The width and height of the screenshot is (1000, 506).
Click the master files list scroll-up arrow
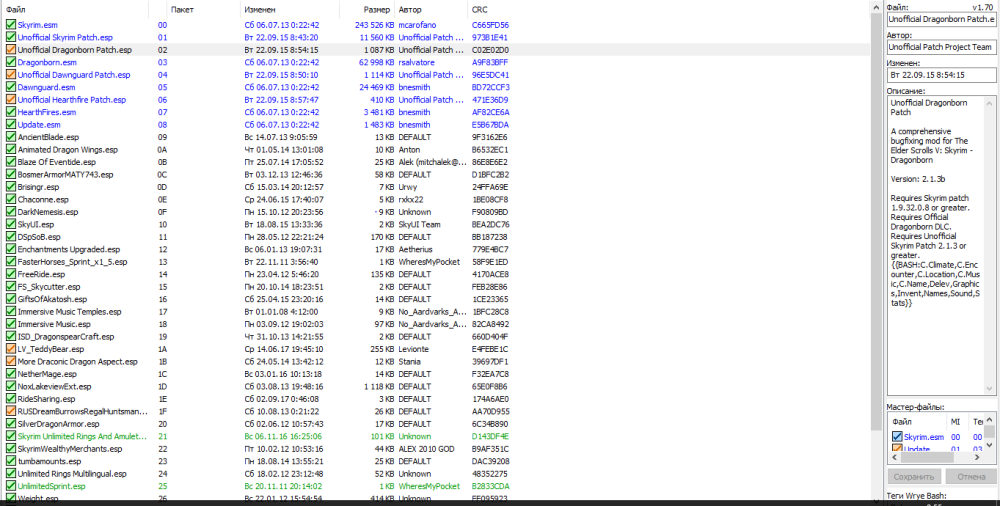tap(990, 419)
